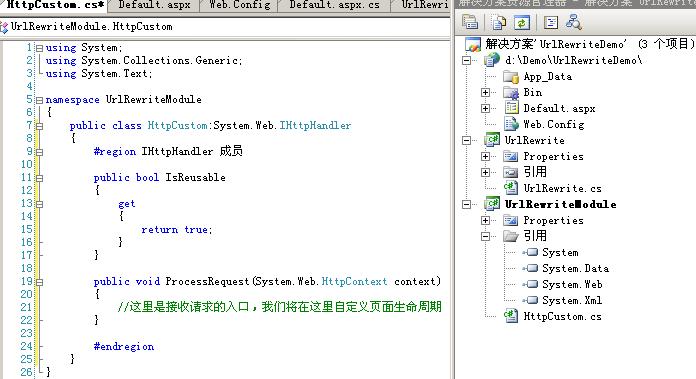Click the #endregion directive on line 24
The height and width of the screenshot is (379, 696).
[123, 346]
